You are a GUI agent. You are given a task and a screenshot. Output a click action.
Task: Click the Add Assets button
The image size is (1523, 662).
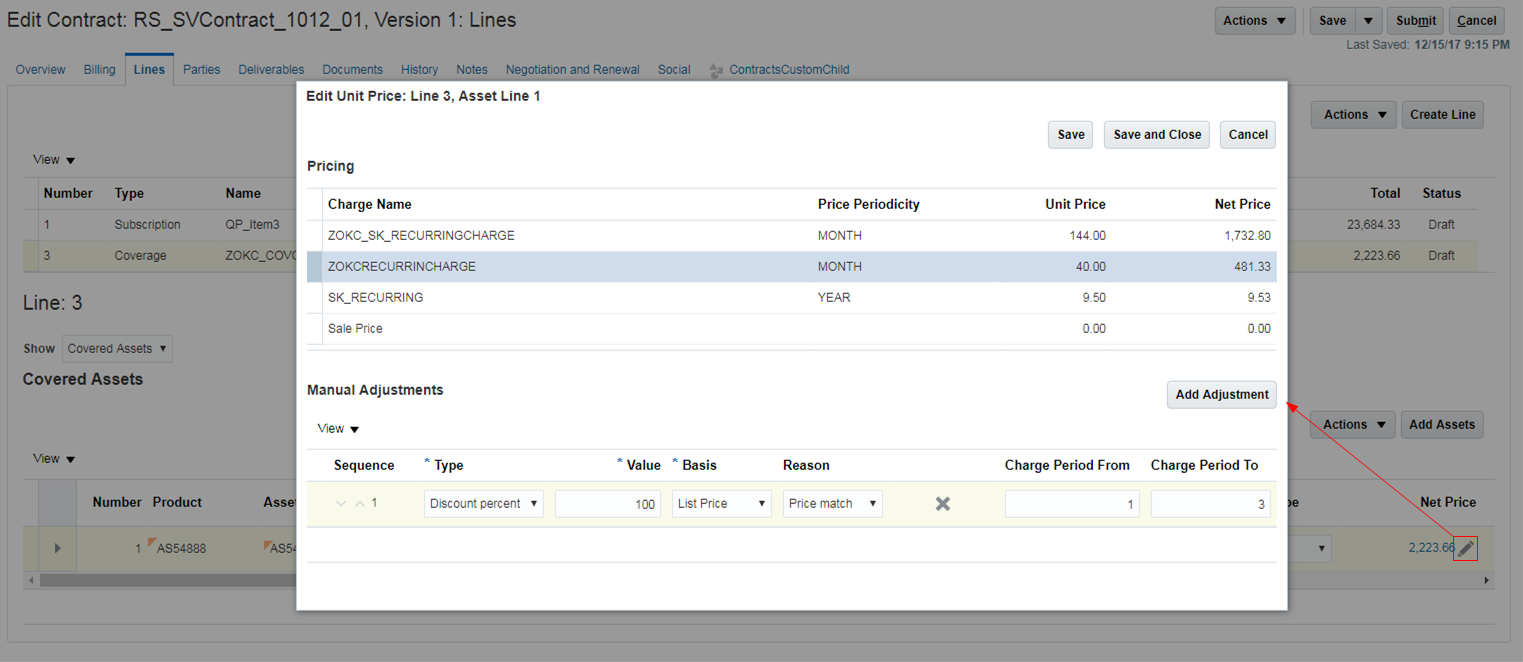(1442, 425)
